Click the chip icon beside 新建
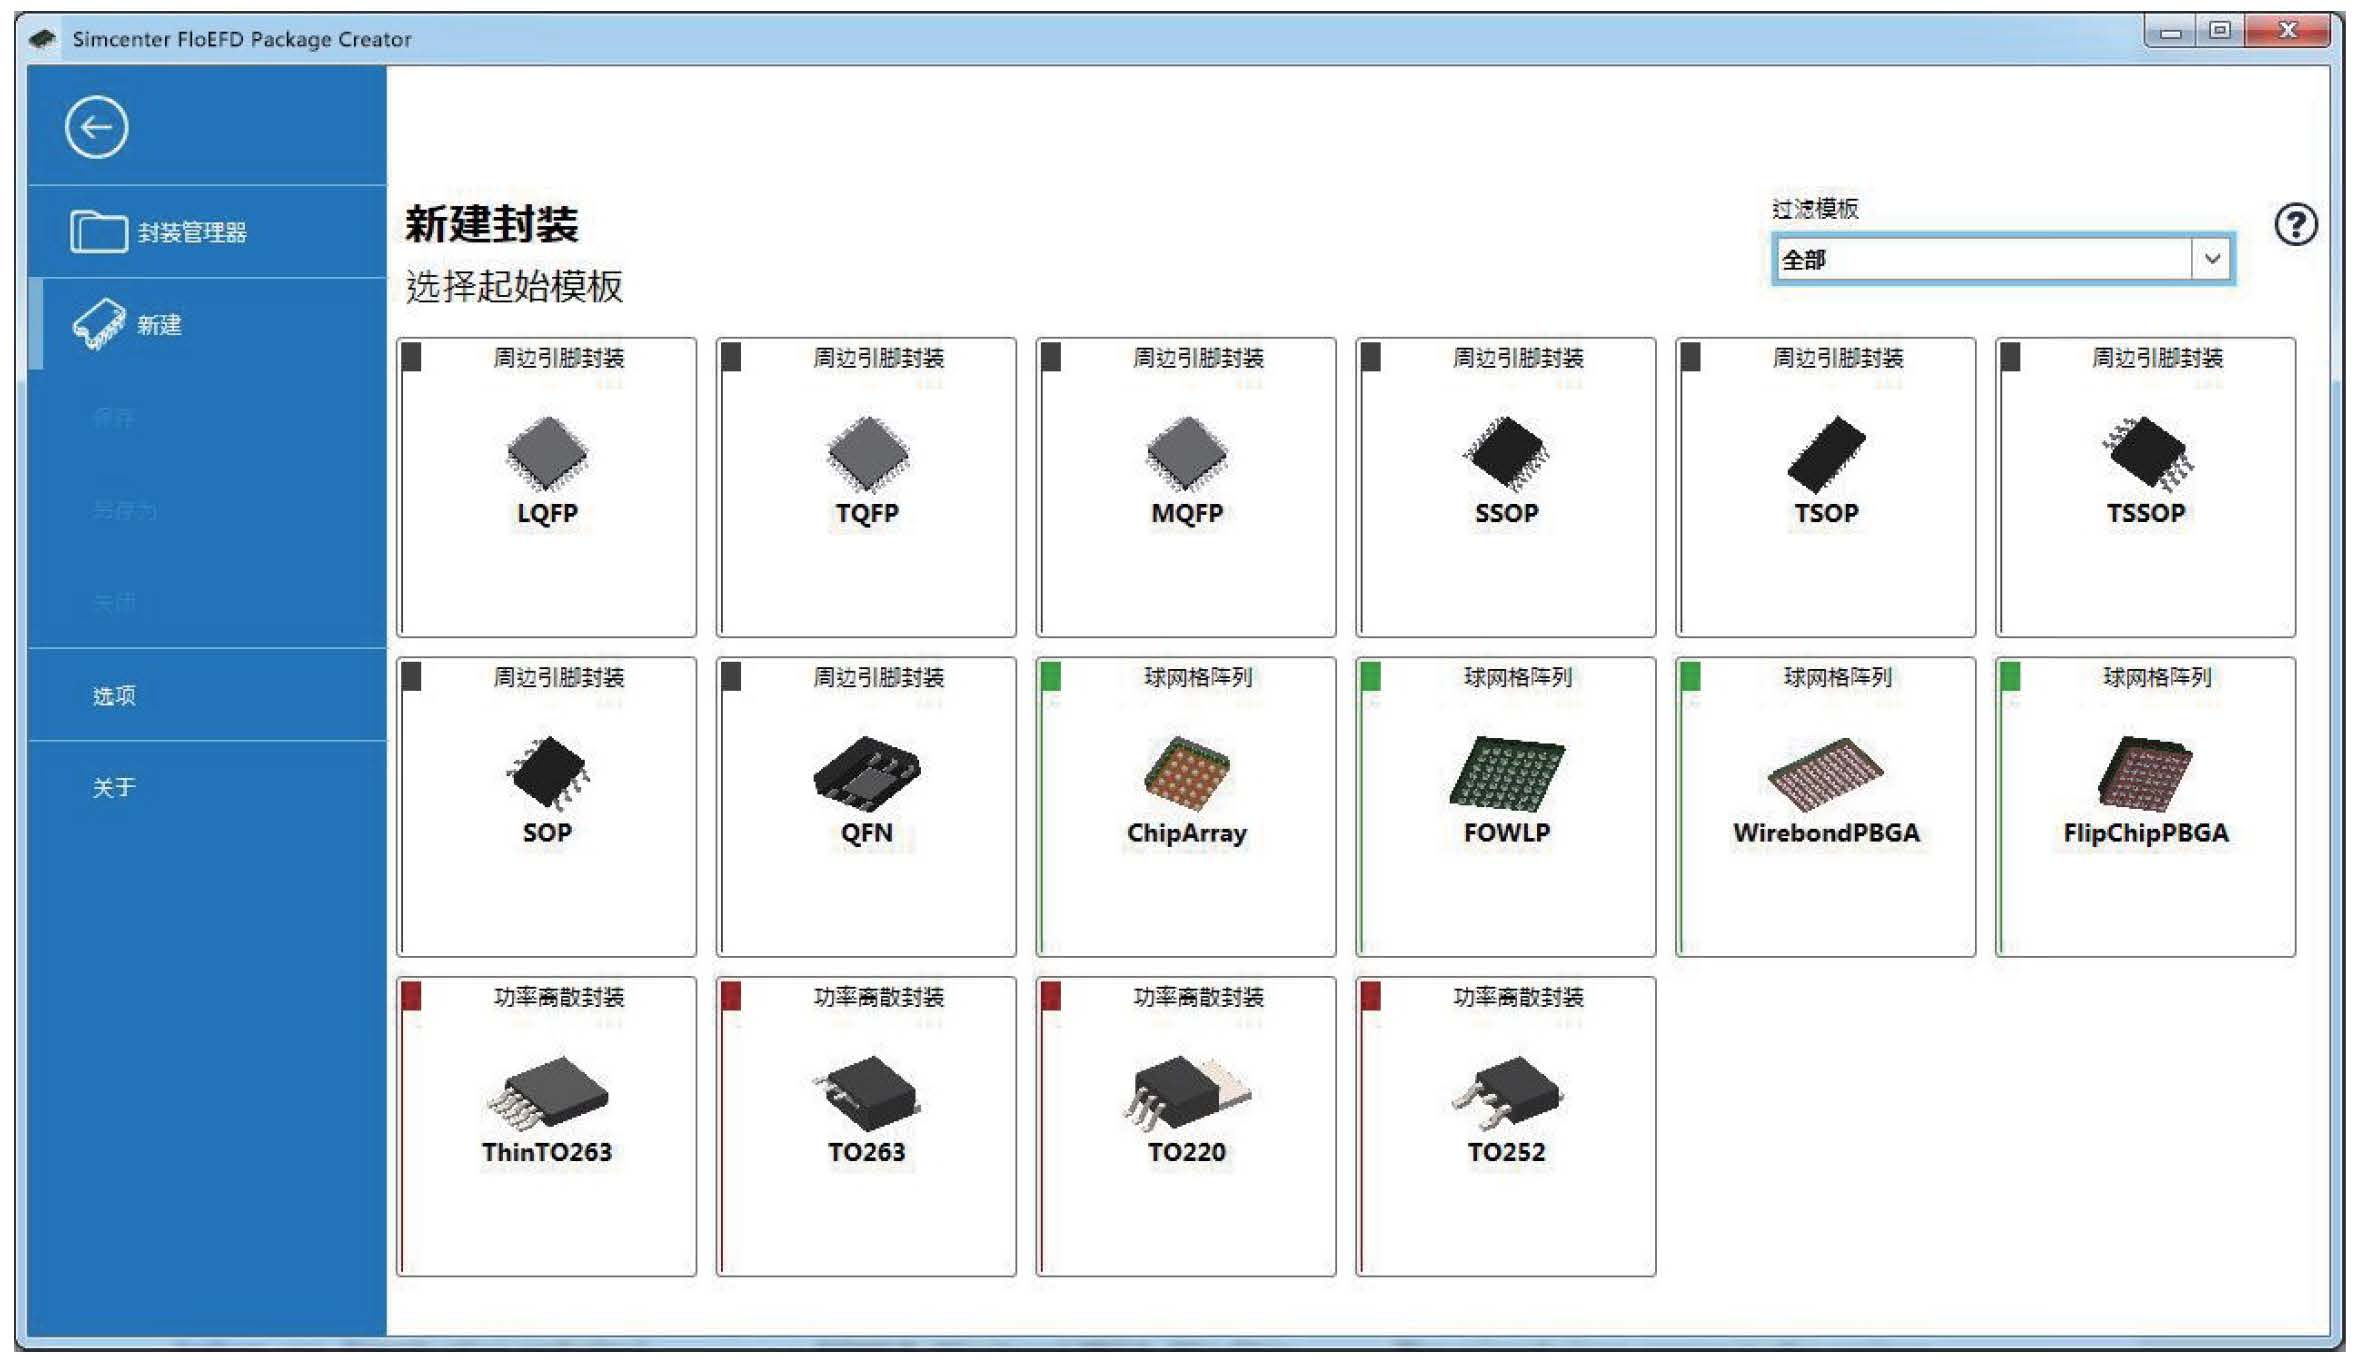2360x1360 pixels. point(99,324)
